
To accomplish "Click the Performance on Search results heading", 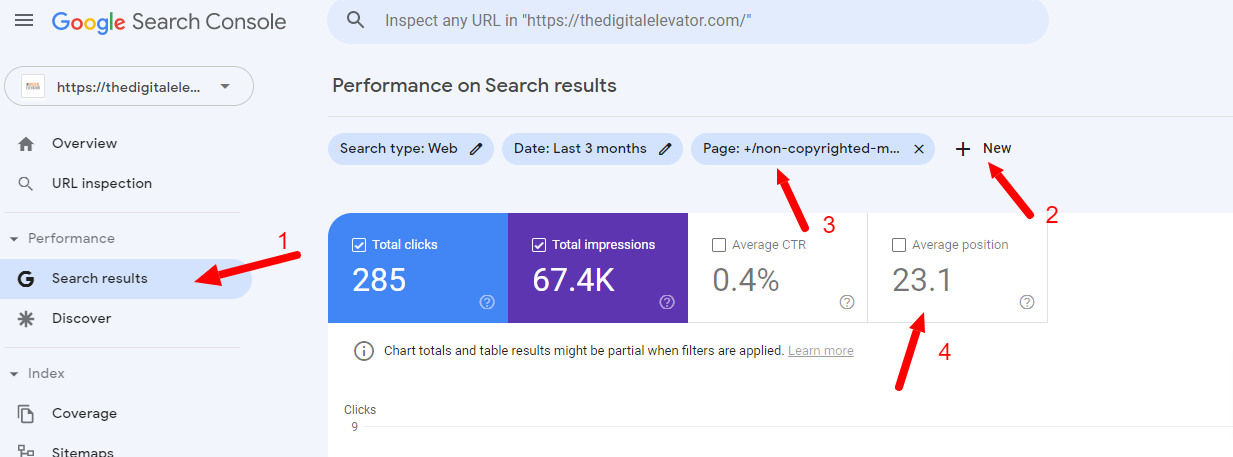I will (474, 86).
